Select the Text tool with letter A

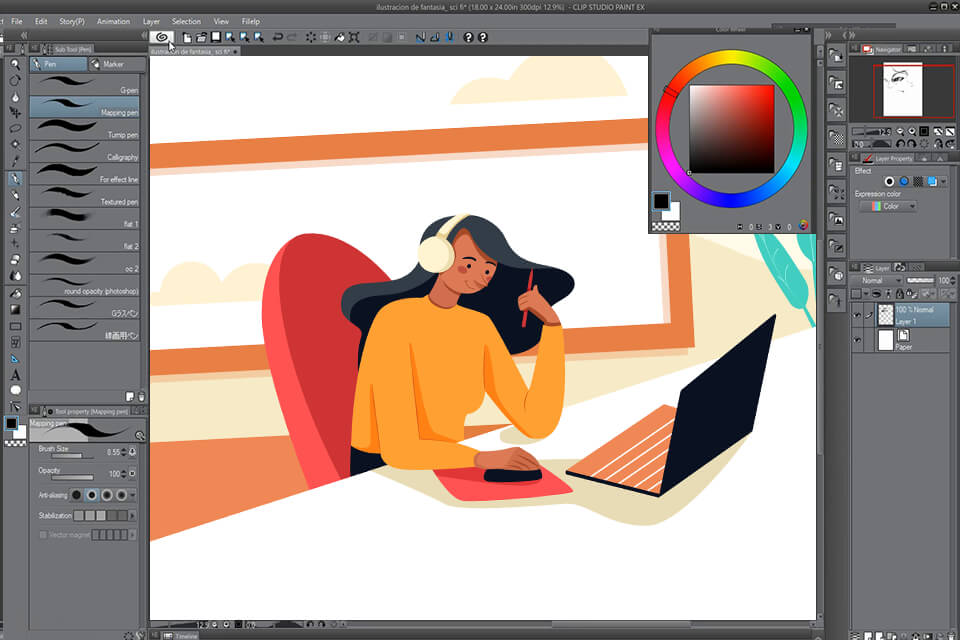(x=15, y=375)
